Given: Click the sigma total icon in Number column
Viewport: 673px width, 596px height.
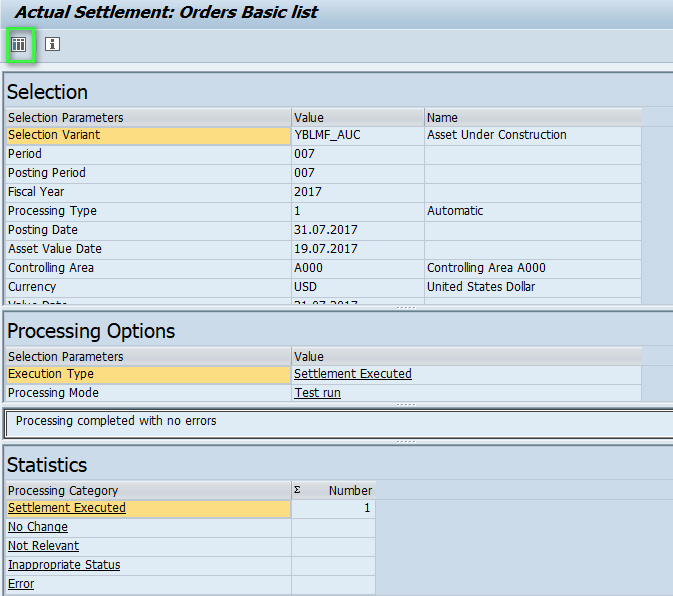Looking at the screenshot, I should [297, 490].
